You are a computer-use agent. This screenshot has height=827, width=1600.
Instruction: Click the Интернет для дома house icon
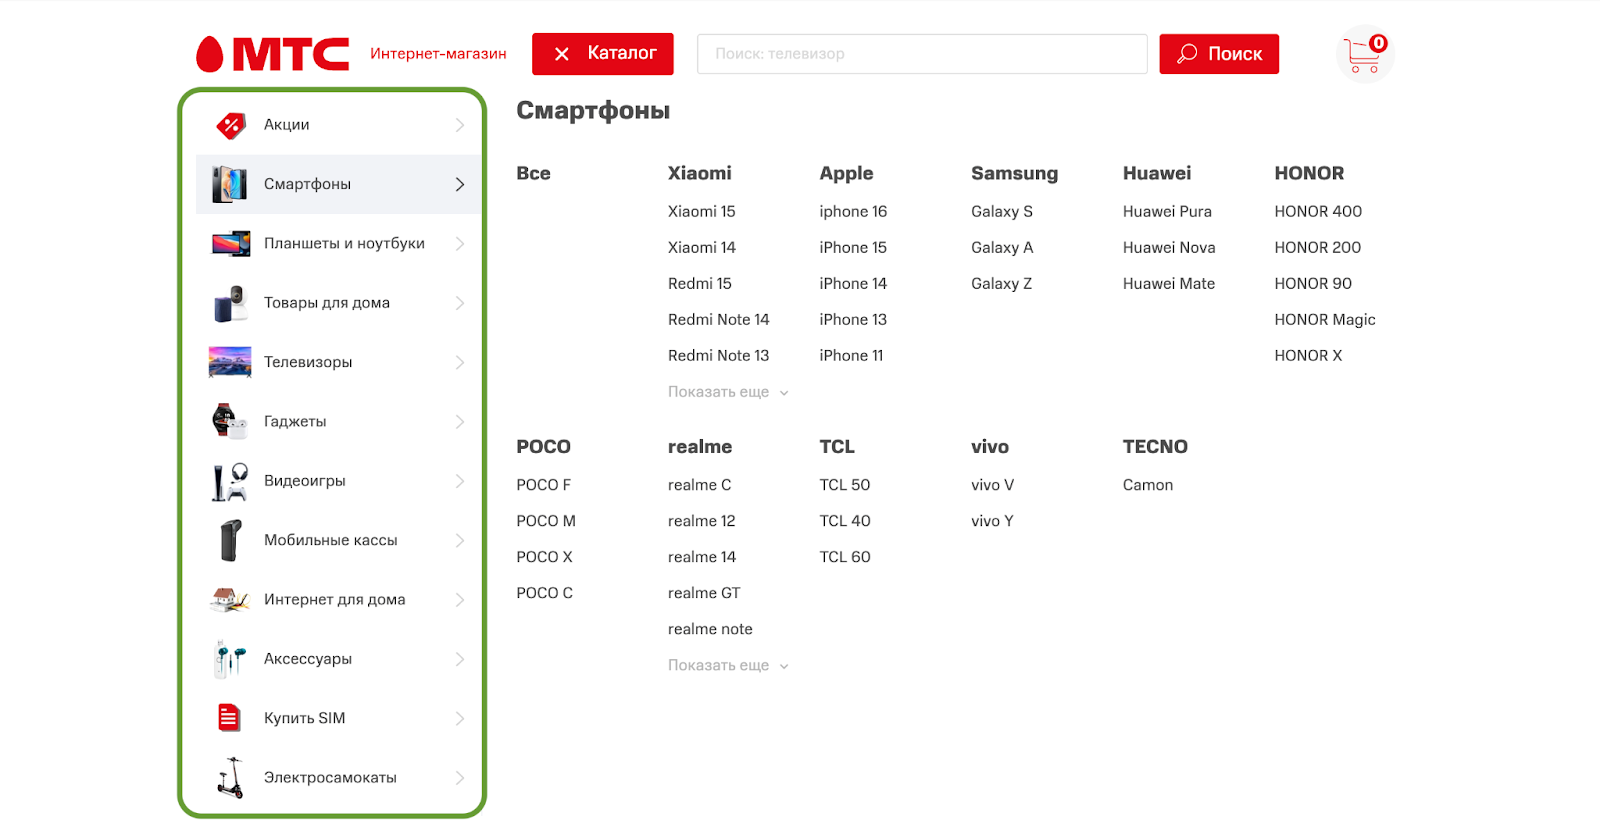(230, 600)
